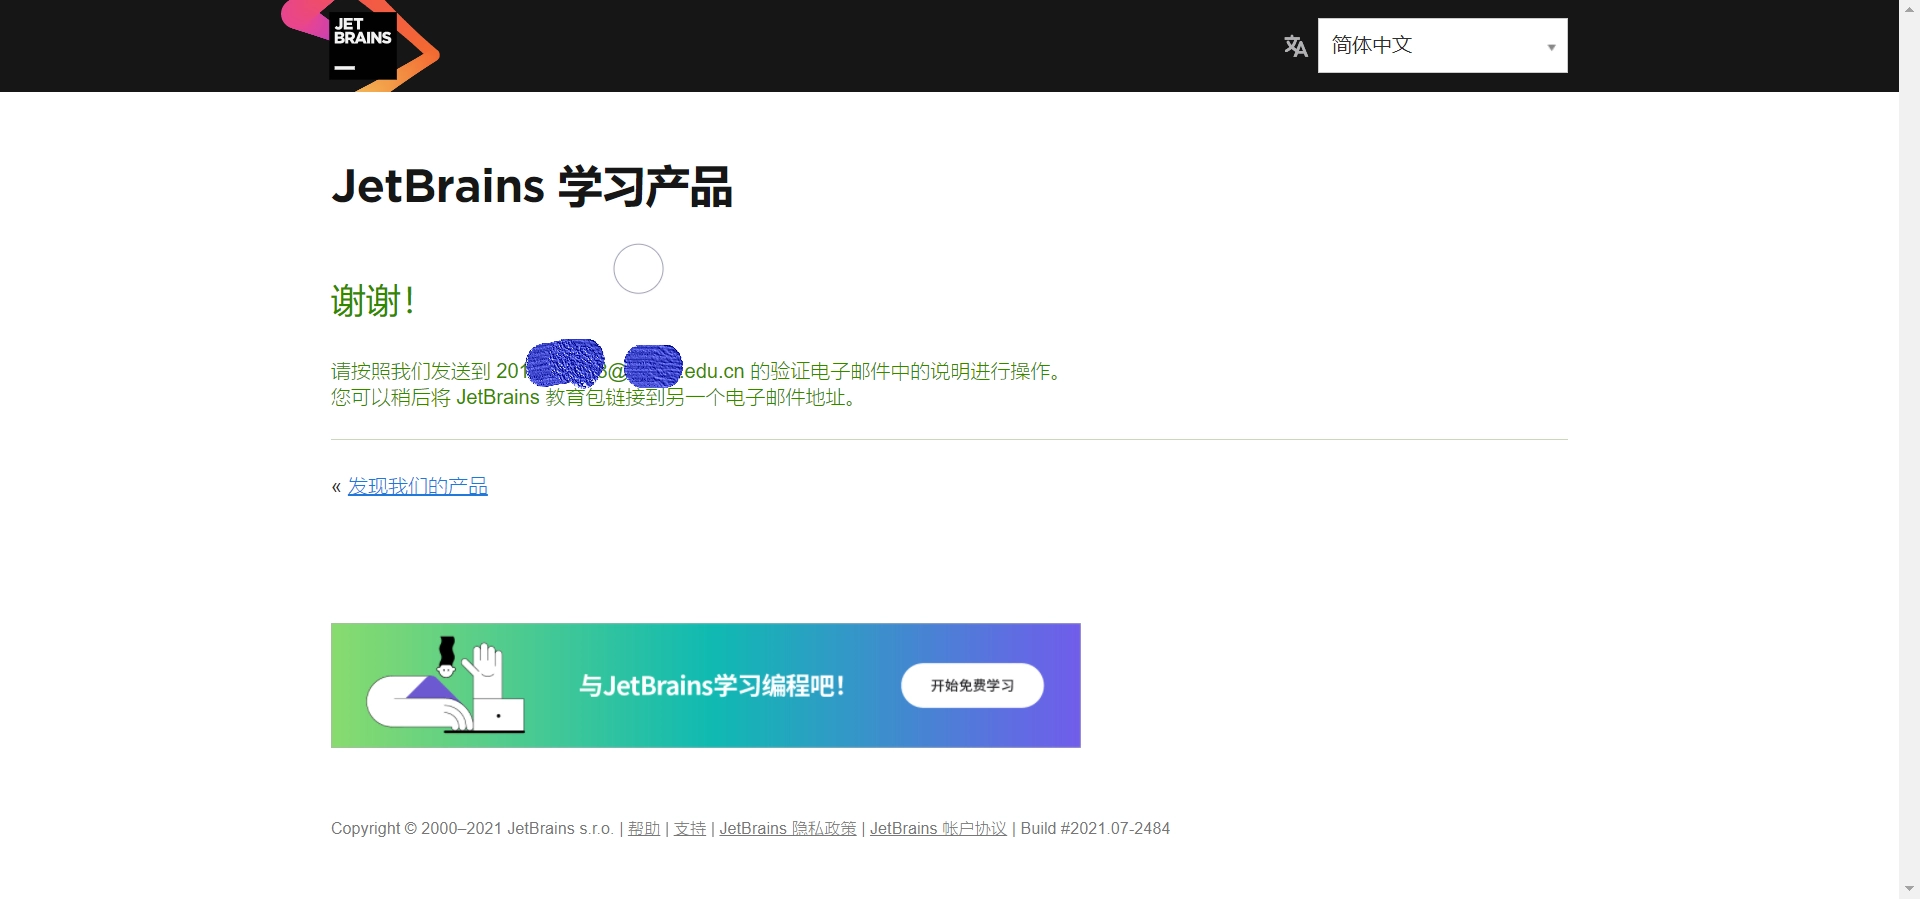
Task: Open the 简体中文 language dropdown
Action: pos(1442,45)
